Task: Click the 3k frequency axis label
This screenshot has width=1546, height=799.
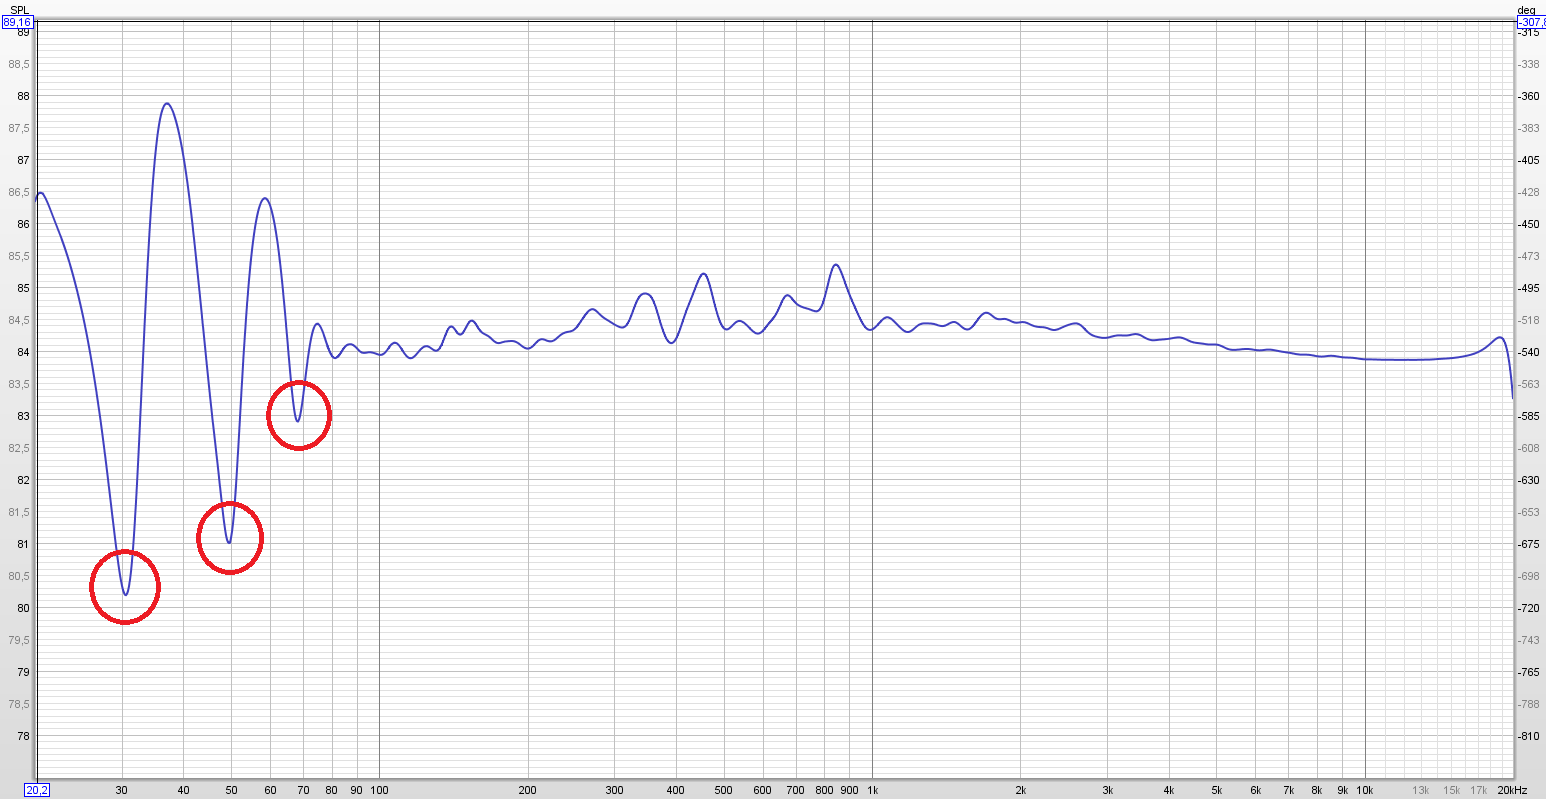Action: (x=1108, y=790)
